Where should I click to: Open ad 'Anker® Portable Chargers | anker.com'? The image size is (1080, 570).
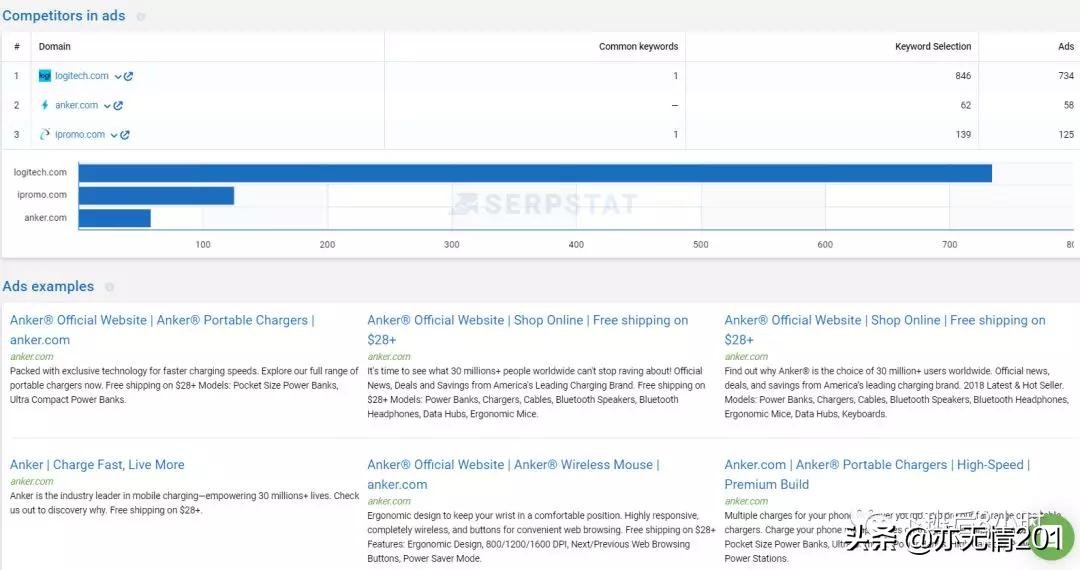click(162, 330)
